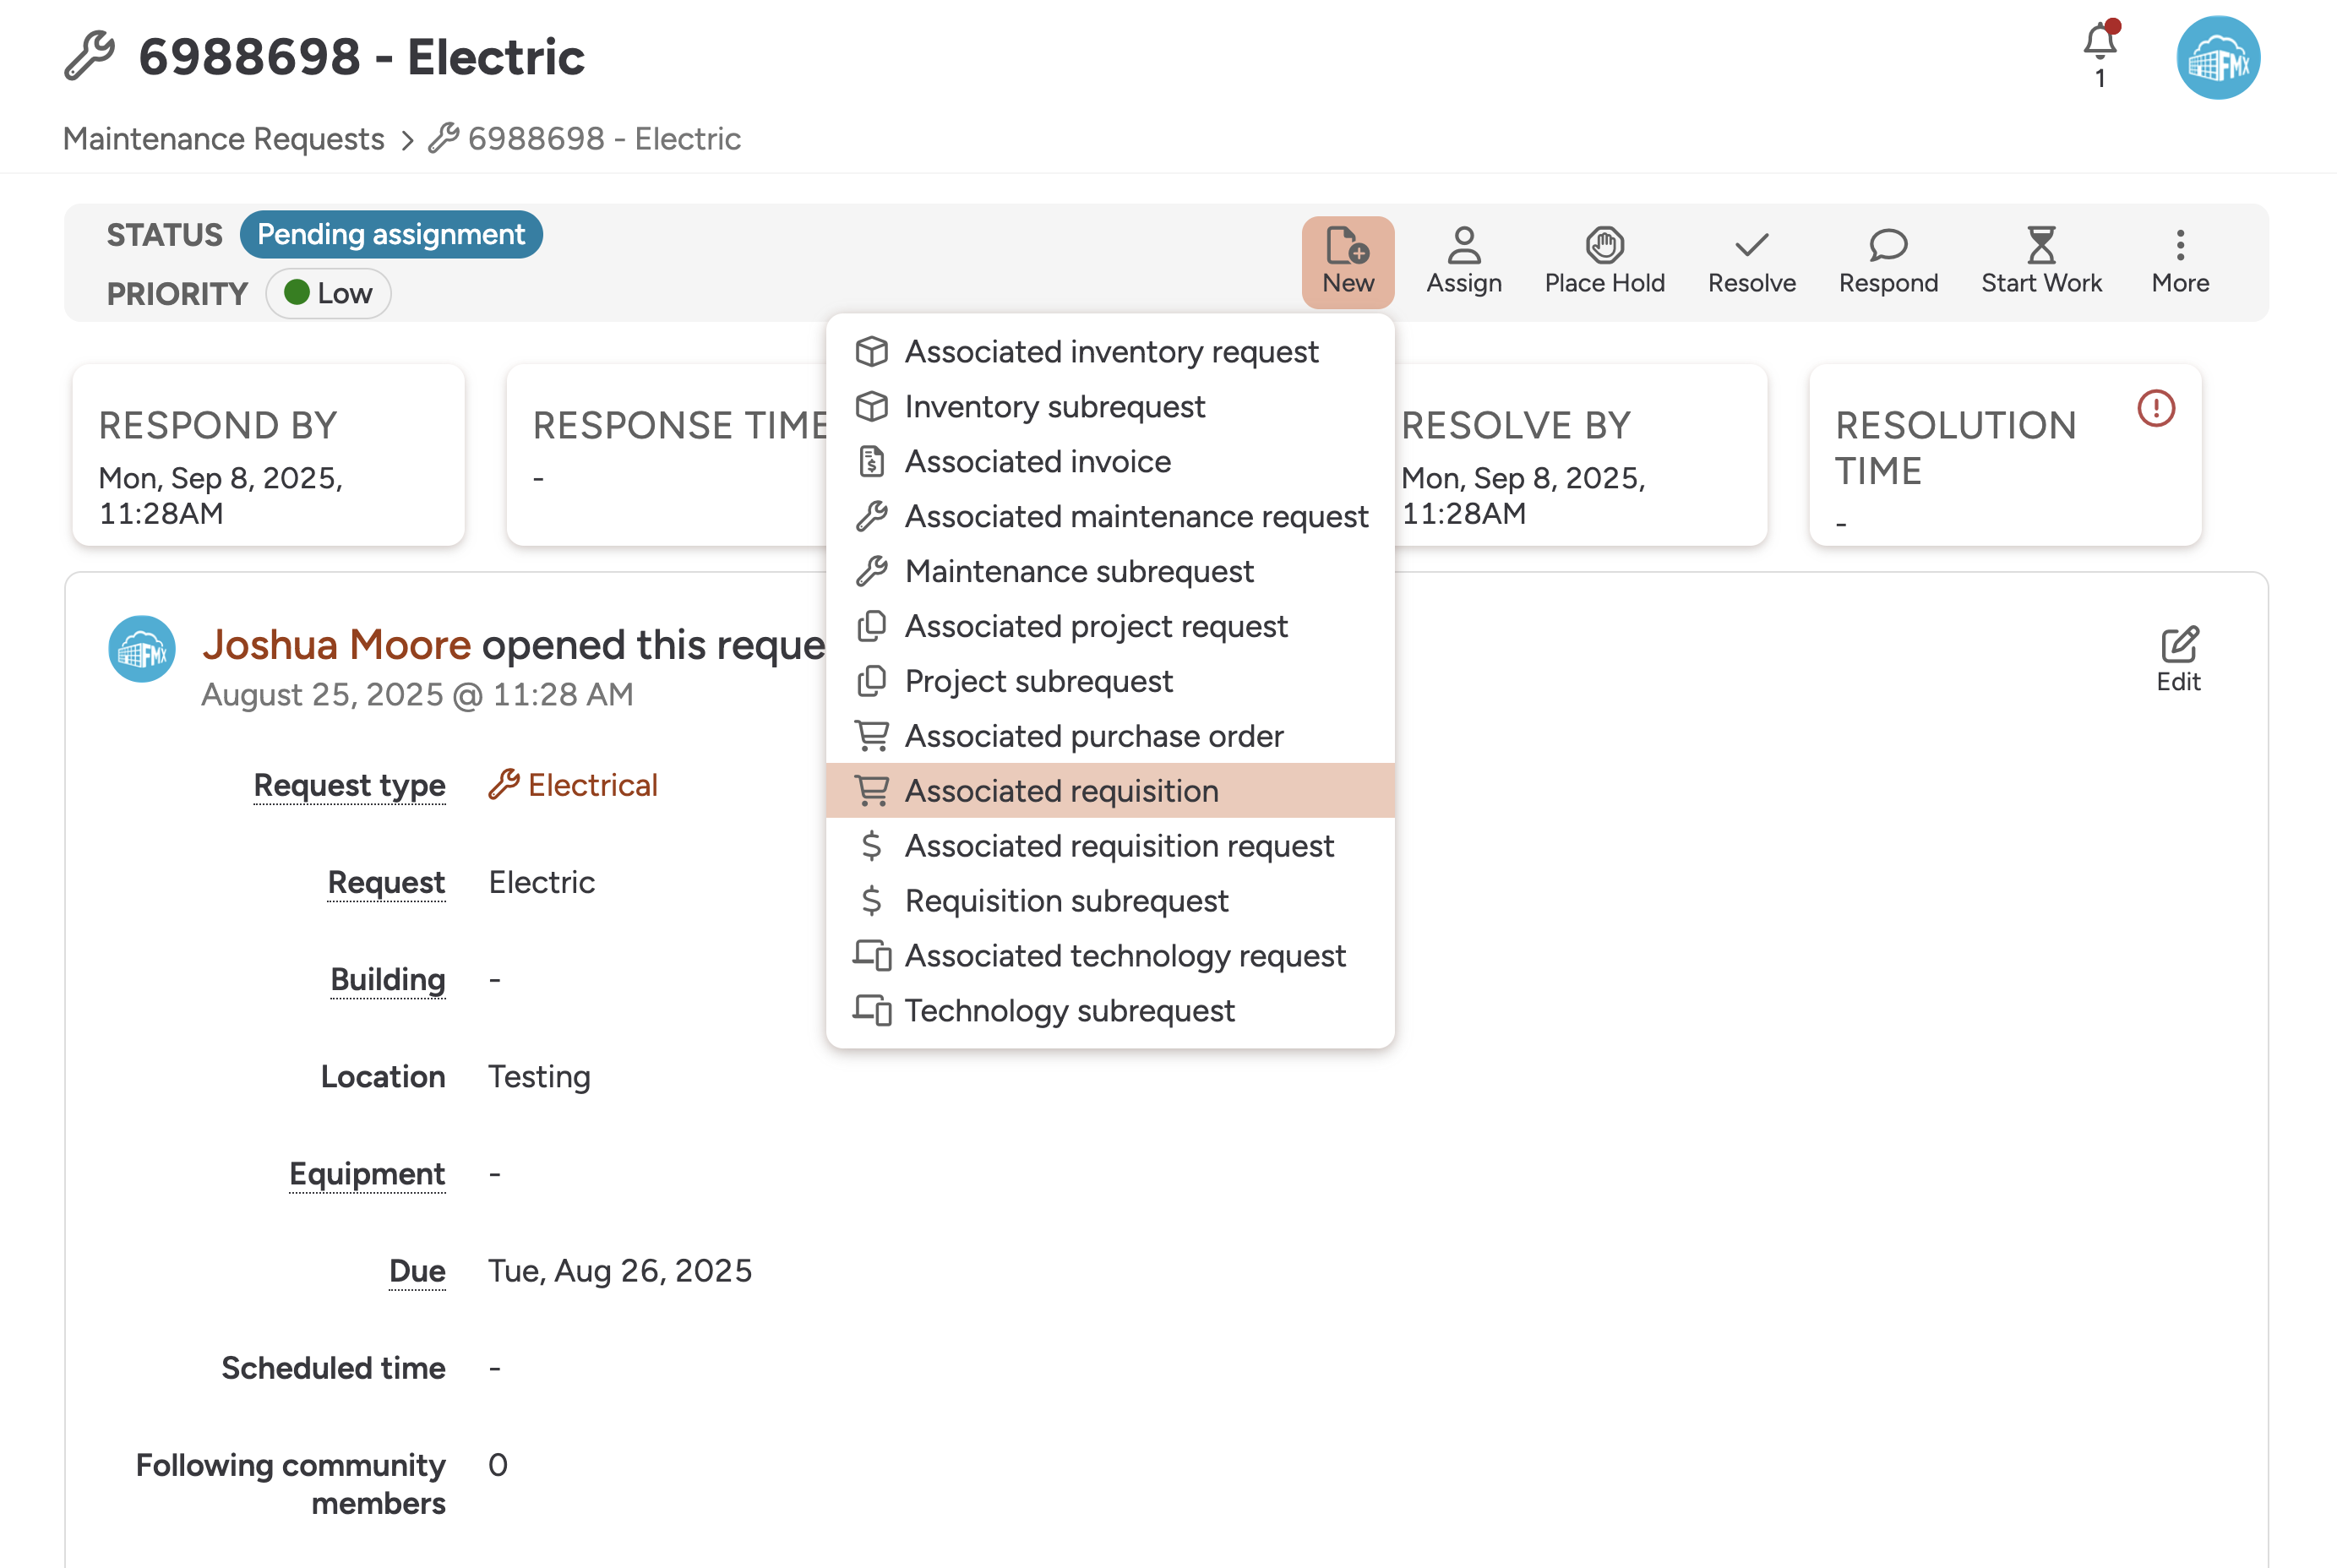Open Maintenance Requests breadcrumb link

click(x=223, y=139)
